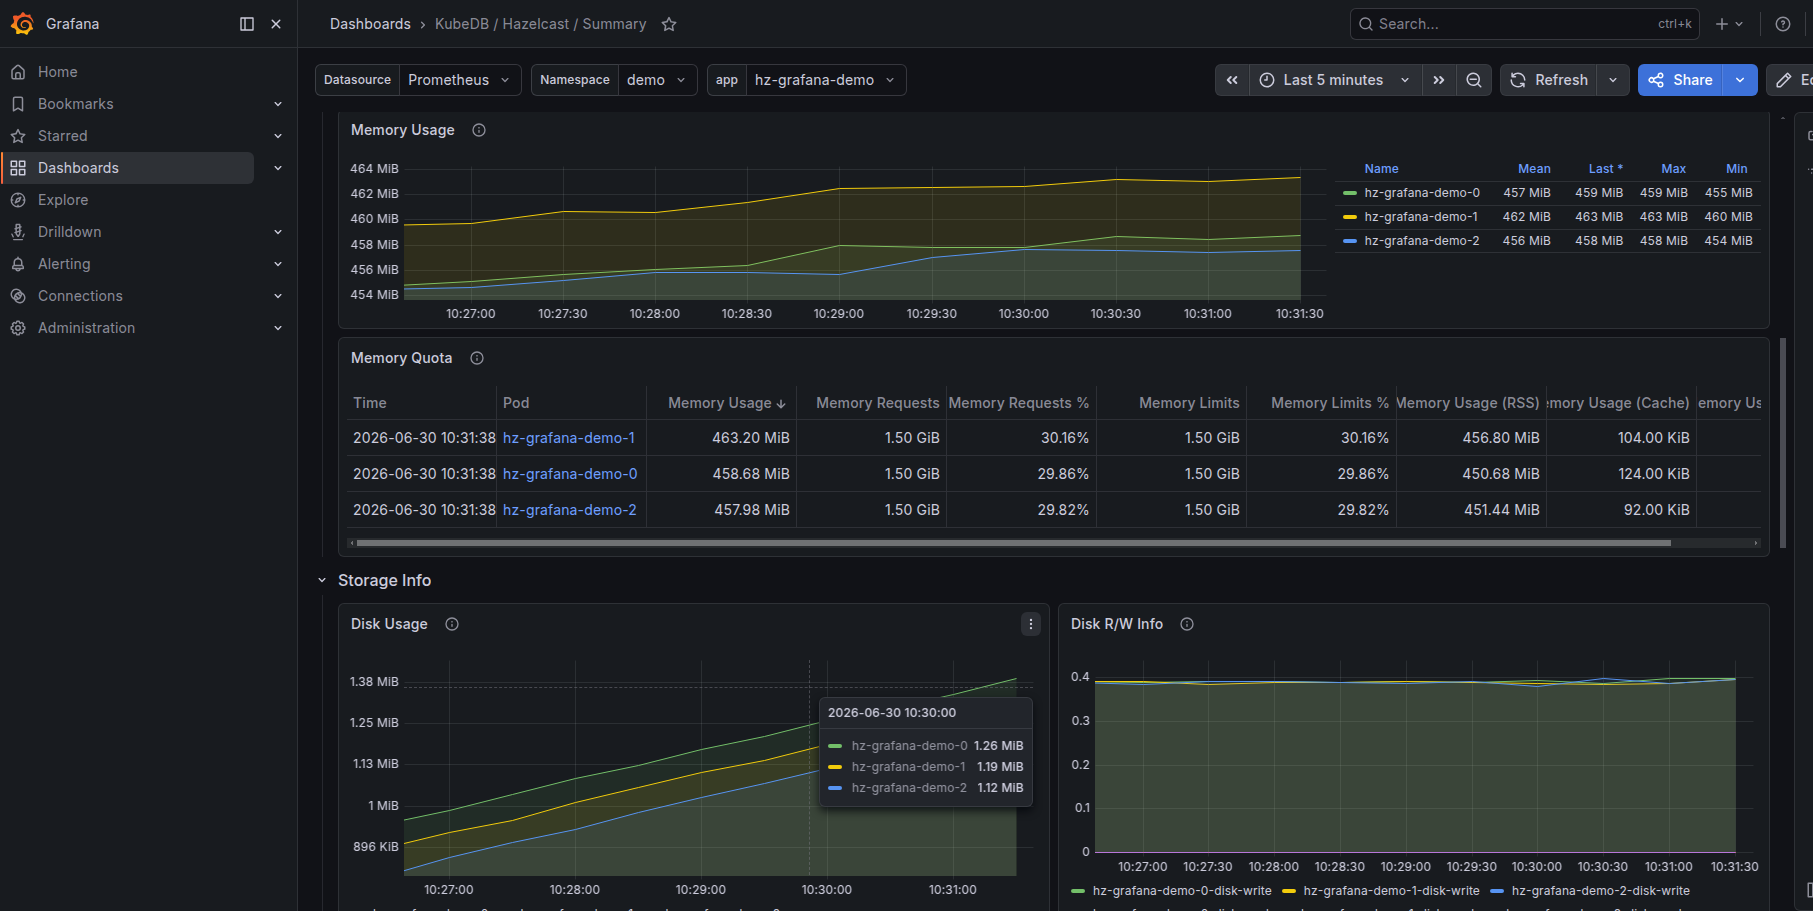Open hz-grafana-demo-1 pod link
Screen dimensions: 1813x911
pos(569,438)
